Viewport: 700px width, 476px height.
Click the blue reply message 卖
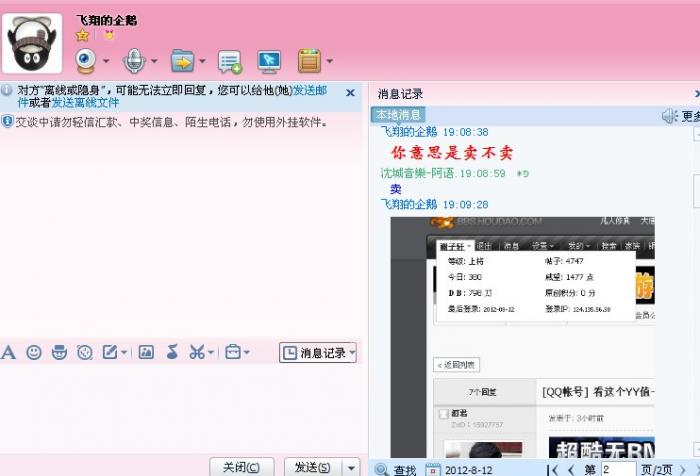pyautogui.click(x=396, y=189)
